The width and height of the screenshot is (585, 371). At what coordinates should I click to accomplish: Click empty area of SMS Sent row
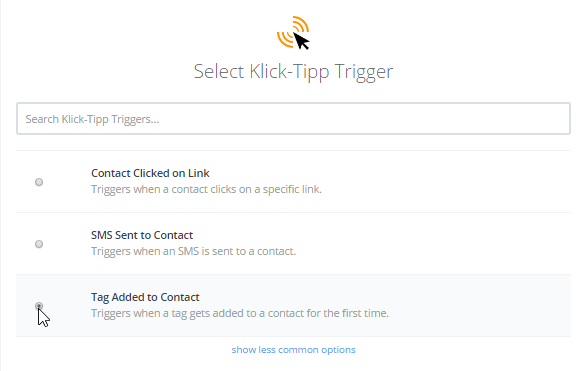(x=448, y=244)
